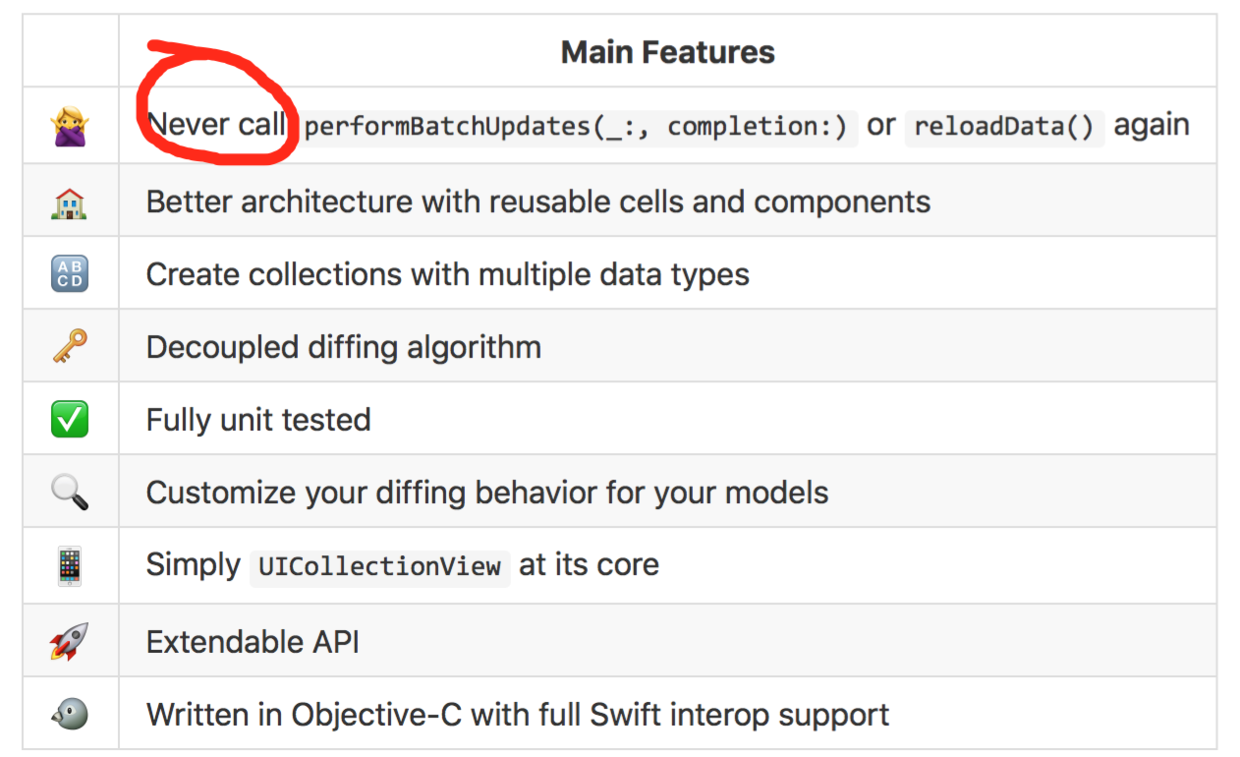
Task: Click the no-gesture woman emoji icon
Action: coord(70,126)
